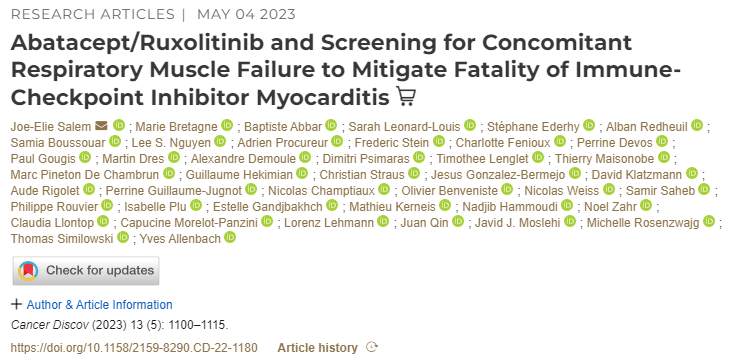This screenshot has height=364, width=738.
Task: Open the DOI link 10.1158/2159-8290.CD-22-1180
Action: click(134, 348)
